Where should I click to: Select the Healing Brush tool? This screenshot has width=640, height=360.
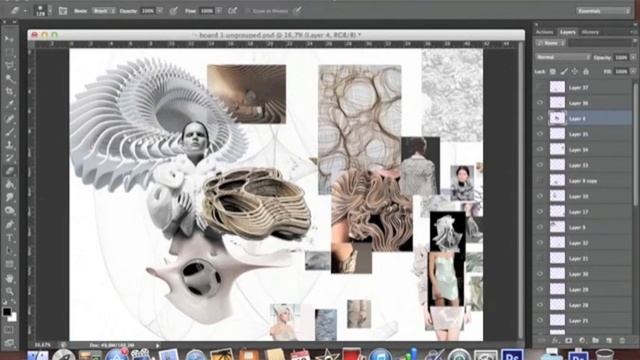click(x=9, y=118)
